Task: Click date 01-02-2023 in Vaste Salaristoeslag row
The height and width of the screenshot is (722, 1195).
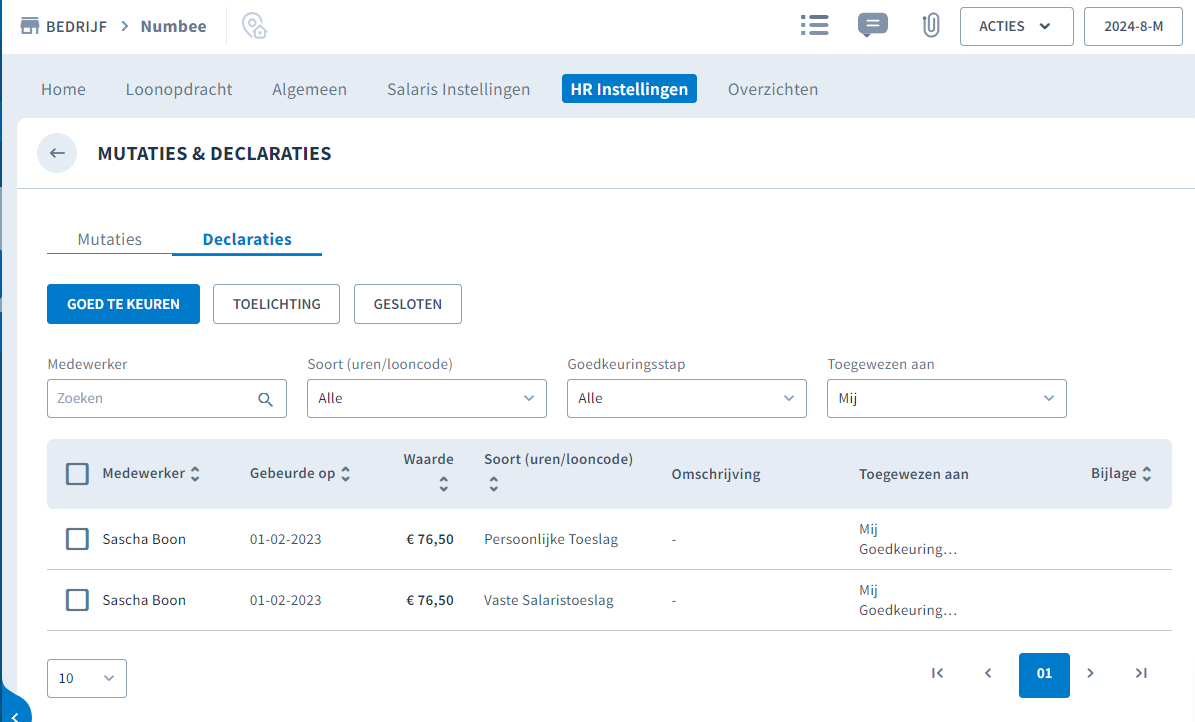Action: coord(286,600)
